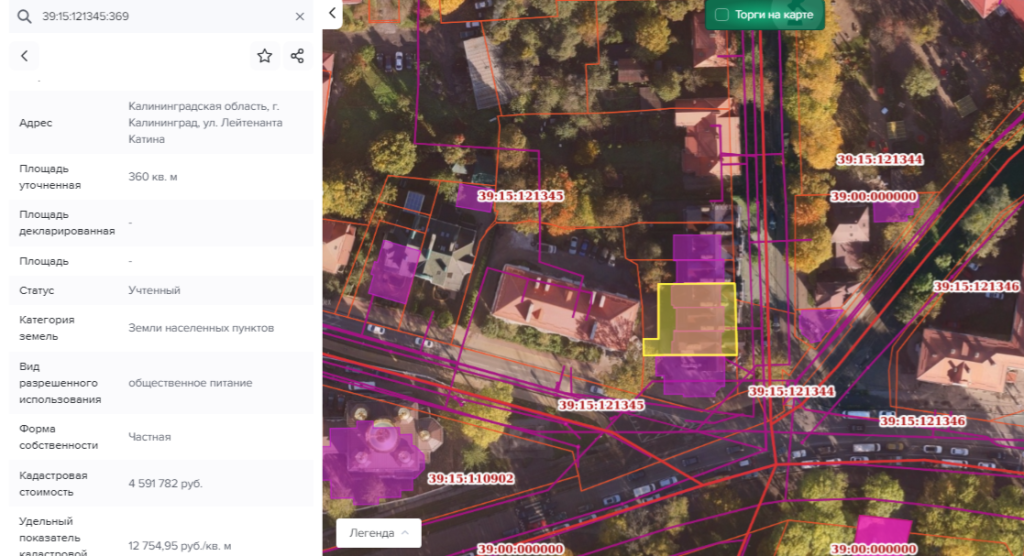Click the search field containing 39:15:121345:369
1024x556 pixels.
click(160, 17)
